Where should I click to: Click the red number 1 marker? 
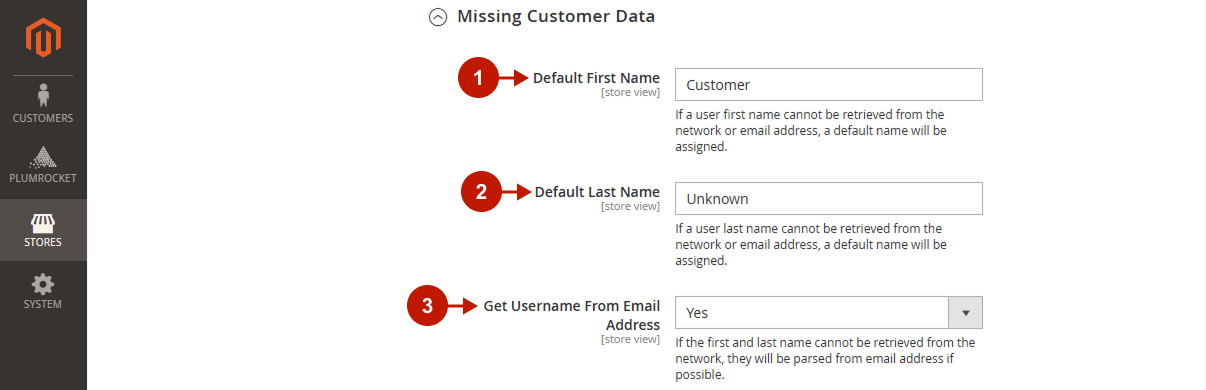coord(479,79)
